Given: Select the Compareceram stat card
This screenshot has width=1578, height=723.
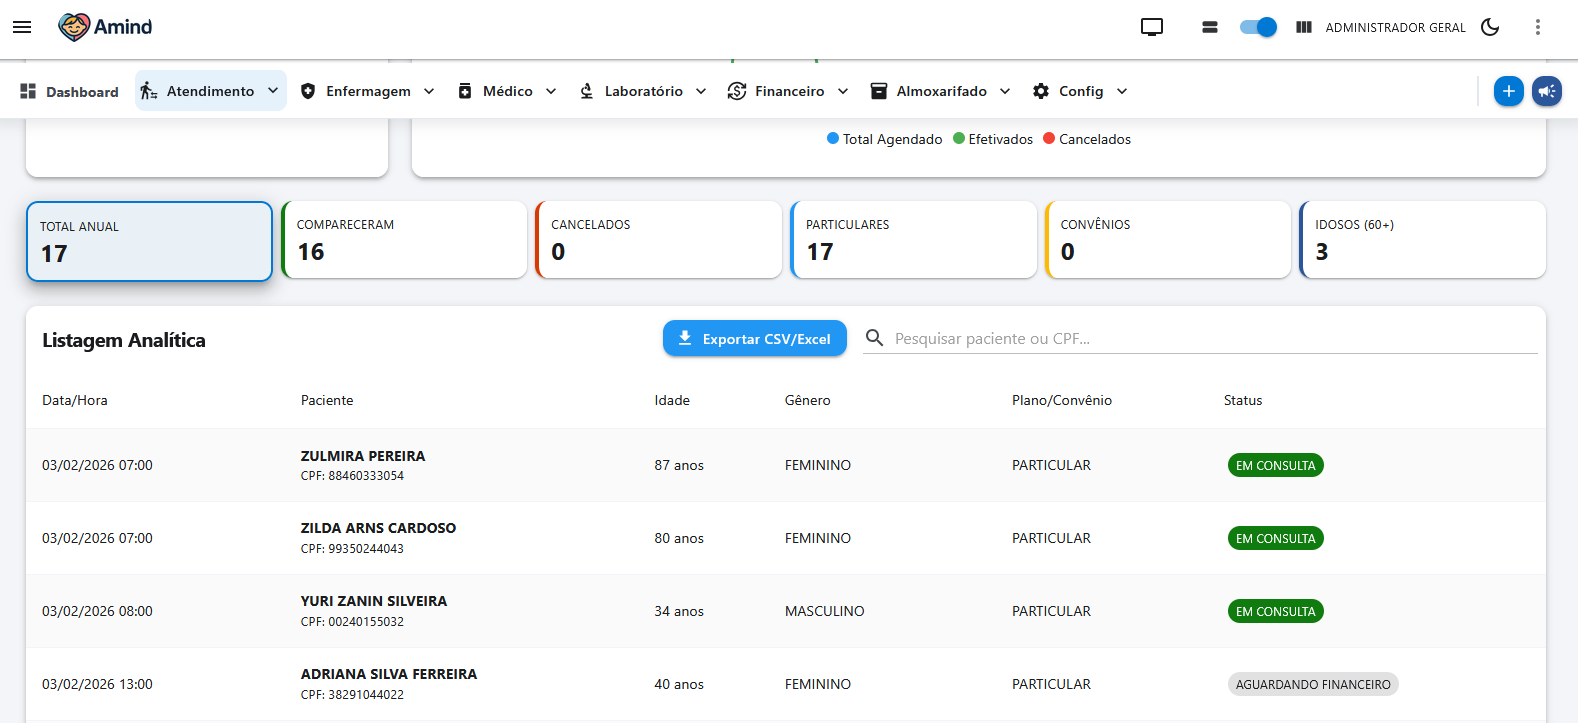Looking at the screenshot, I should (404, 240).
